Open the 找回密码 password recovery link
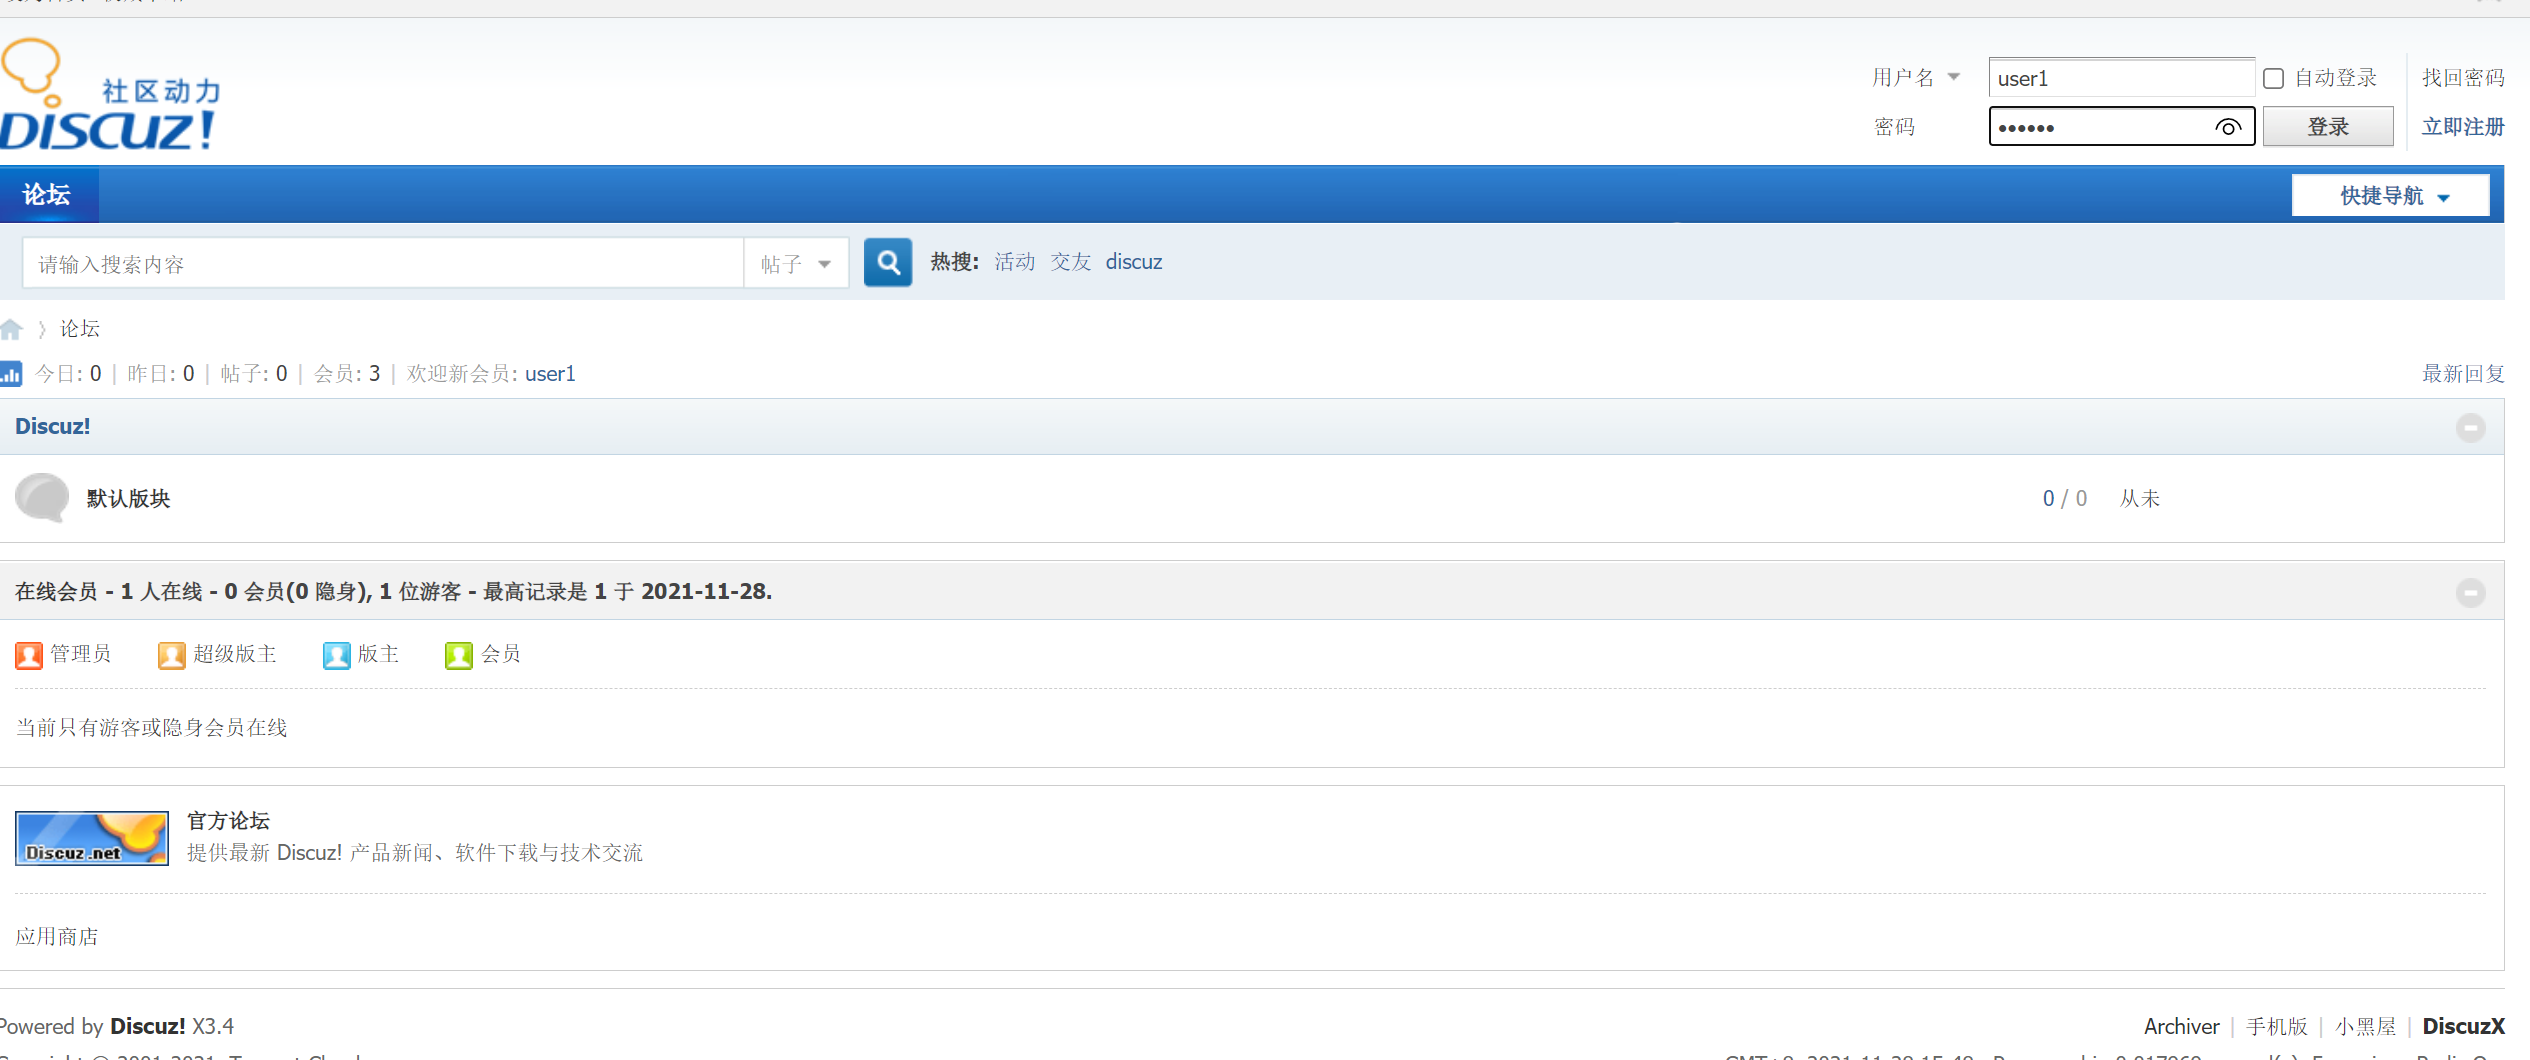 [x=2463, y=78]
